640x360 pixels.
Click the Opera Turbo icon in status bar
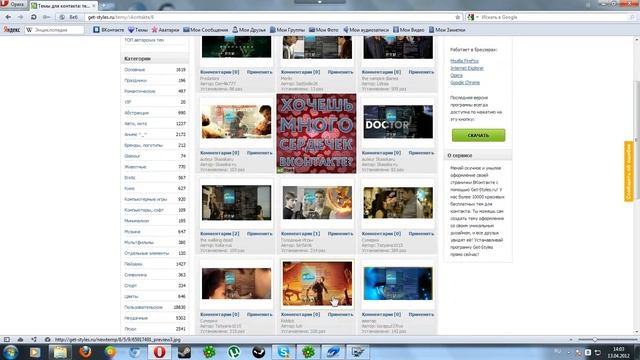47,340
